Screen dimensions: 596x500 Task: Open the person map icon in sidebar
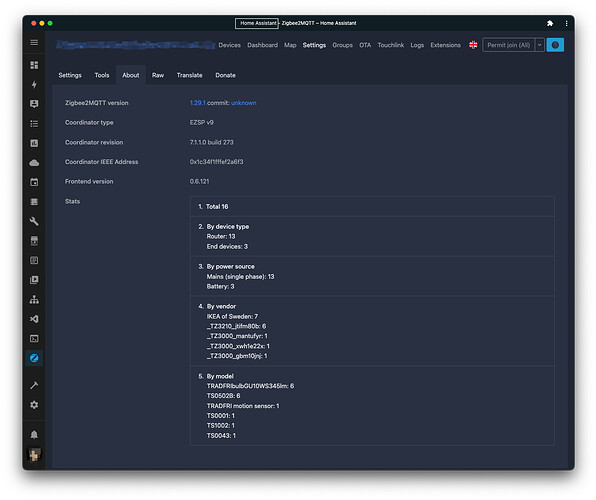click(x=34, y=104)
